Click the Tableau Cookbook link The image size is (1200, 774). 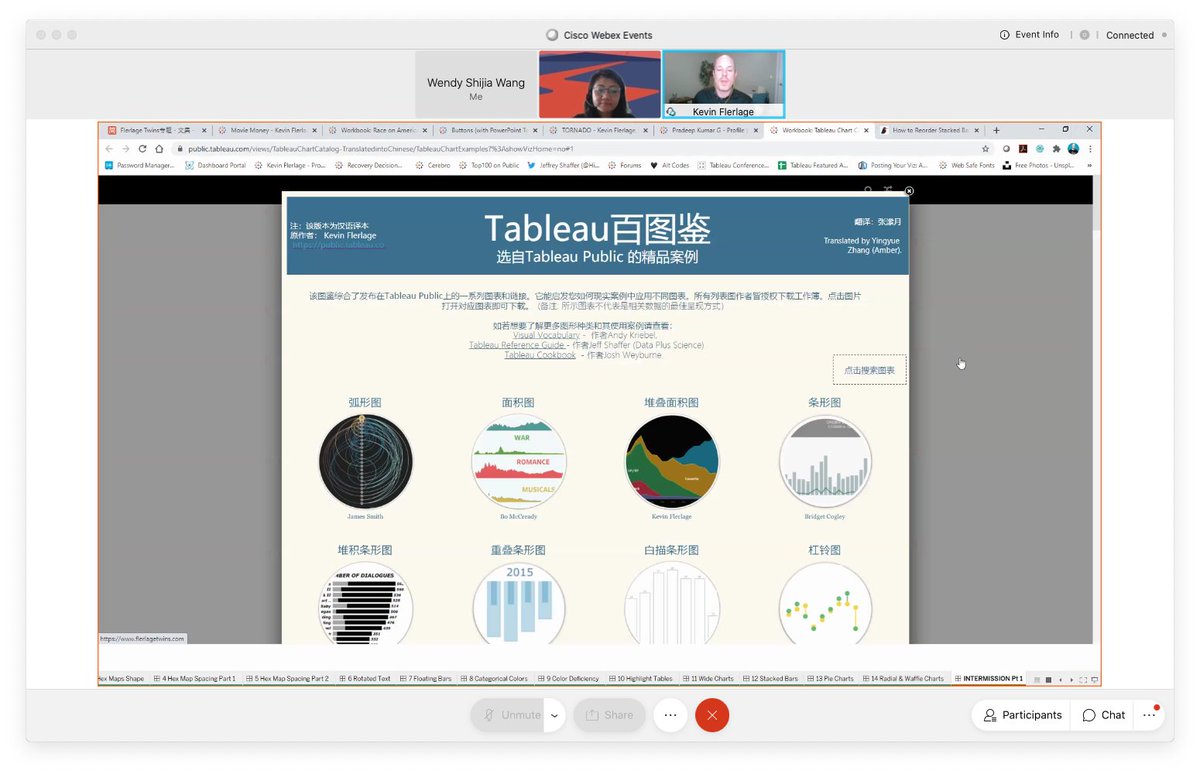(x=540, y=355)
